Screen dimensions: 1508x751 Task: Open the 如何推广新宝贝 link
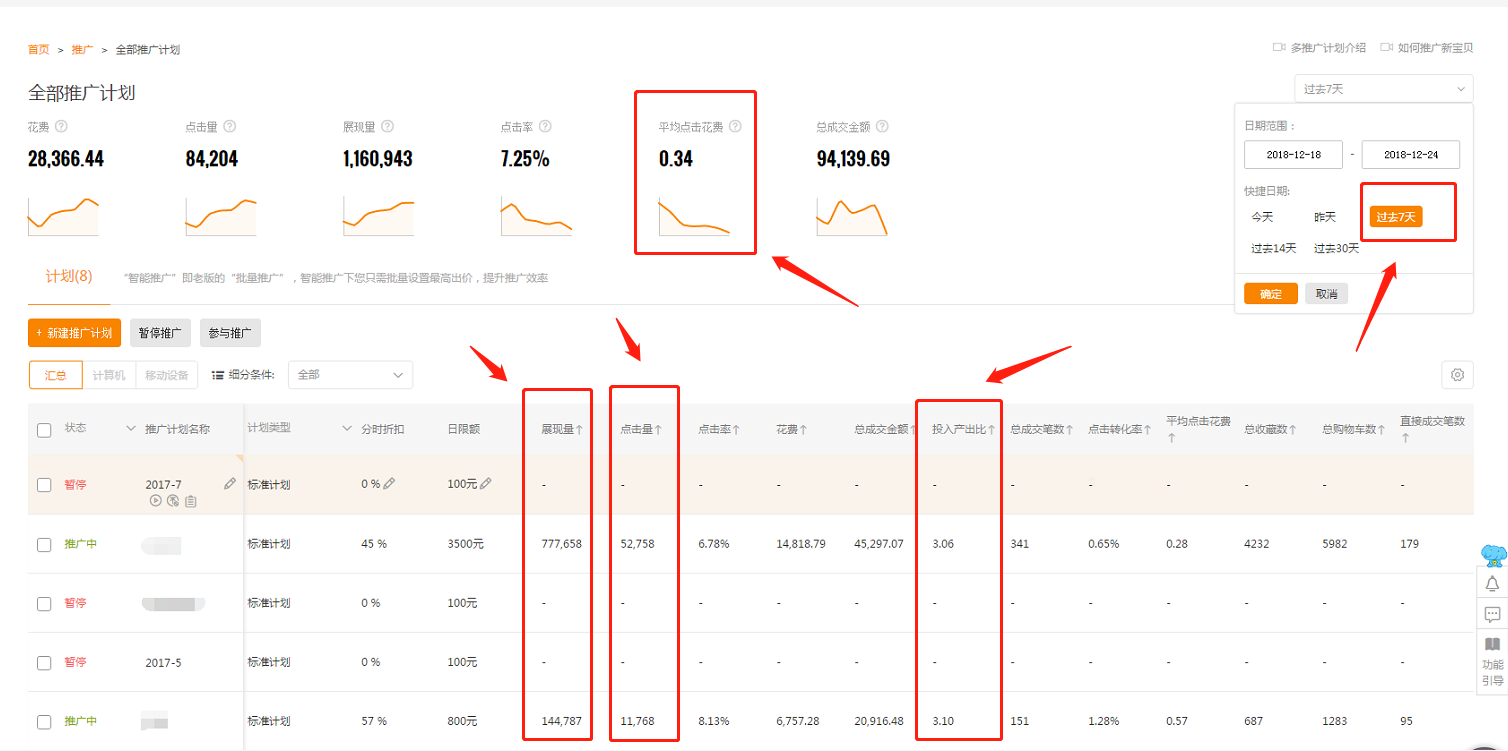coord(1435,47)
